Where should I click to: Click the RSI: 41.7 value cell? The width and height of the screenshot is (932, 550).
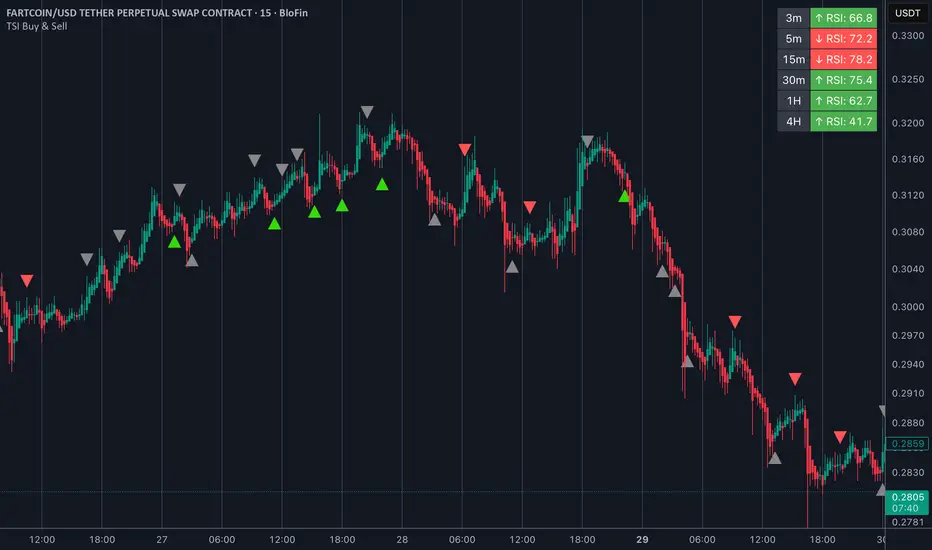point(843,121)
